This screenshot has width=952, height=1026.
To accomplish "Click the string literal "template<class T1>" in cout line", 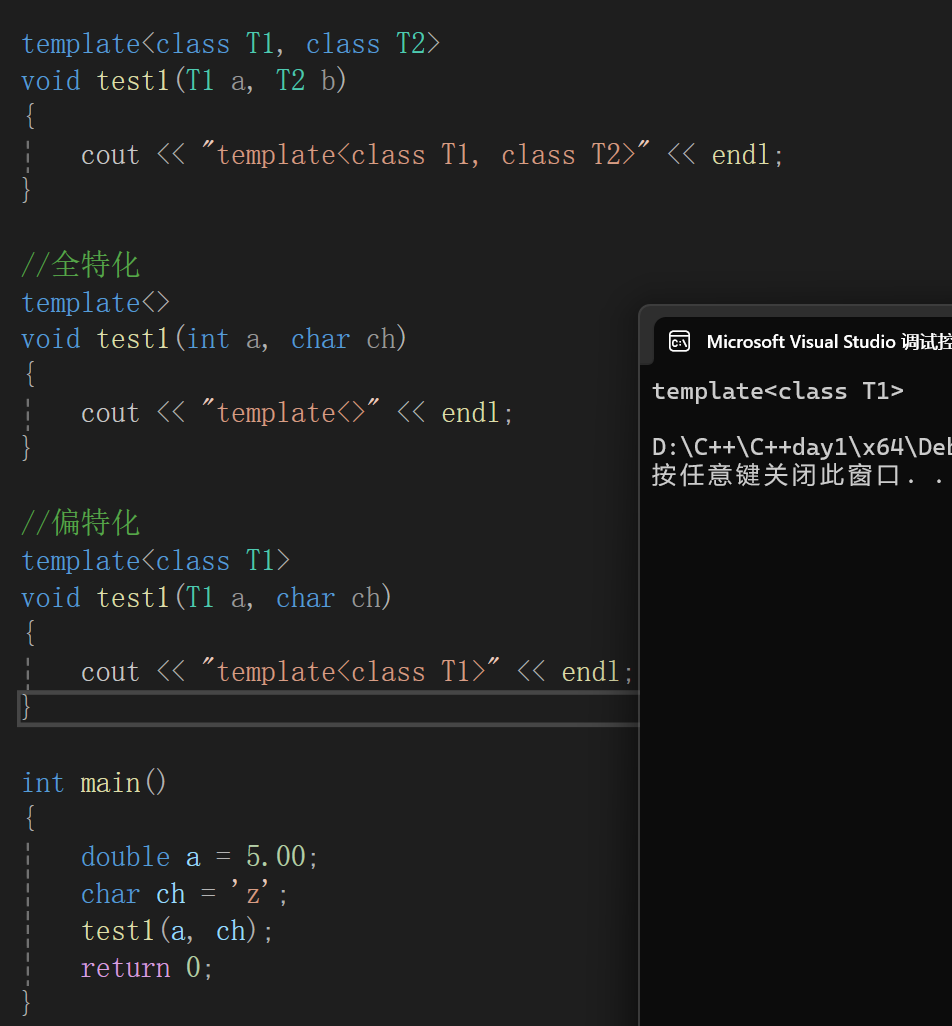I will pyautogui.click(x=351, y=671).
